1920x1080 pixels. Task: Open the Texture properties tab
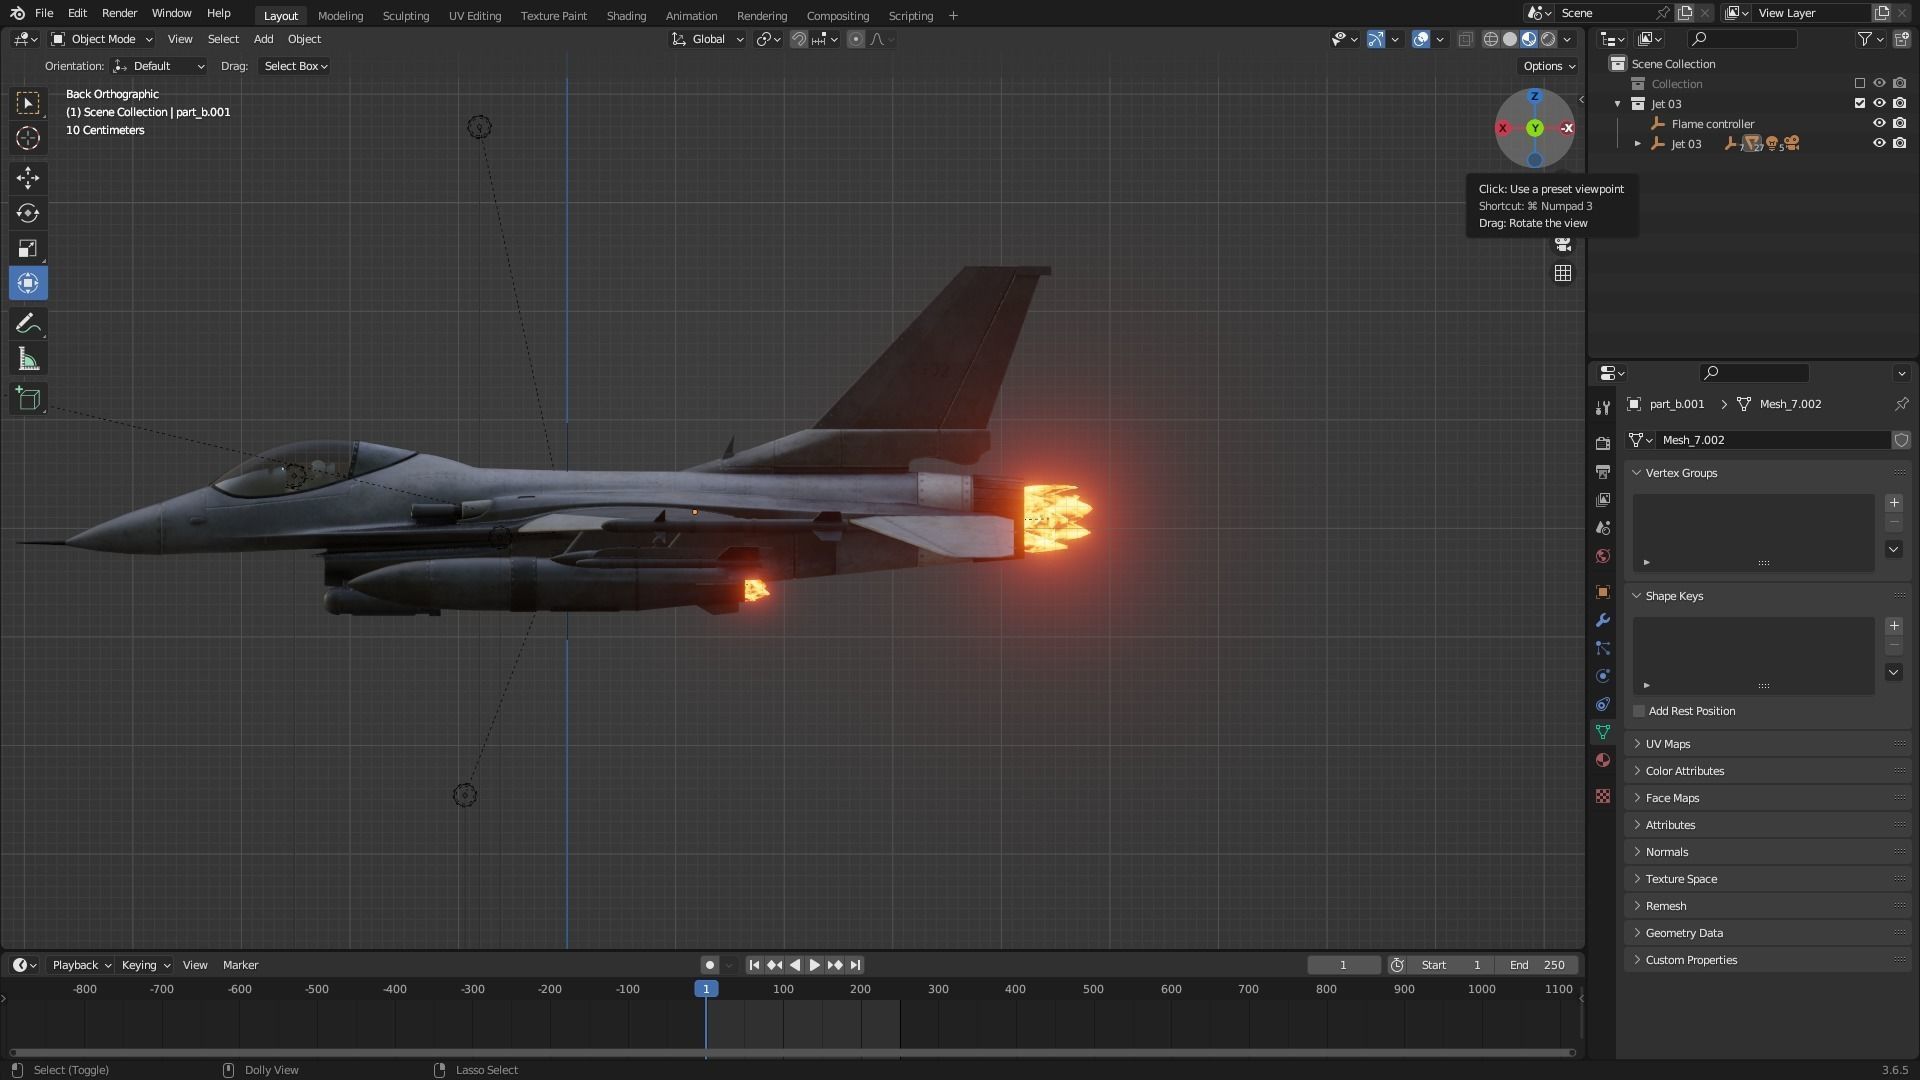[x=1603, y=796]
